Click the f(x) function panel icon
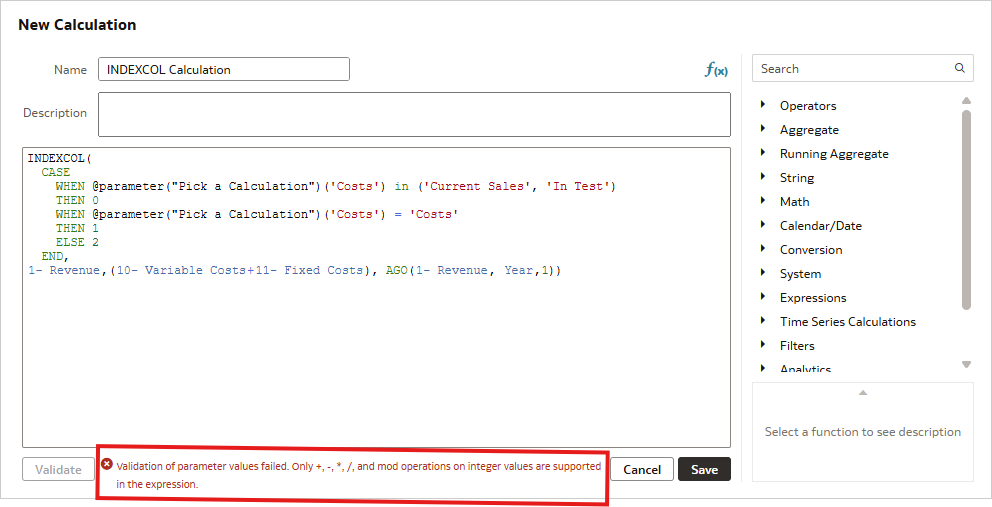The height and width of the screenshot is (507, 992). tap(716, 70)
